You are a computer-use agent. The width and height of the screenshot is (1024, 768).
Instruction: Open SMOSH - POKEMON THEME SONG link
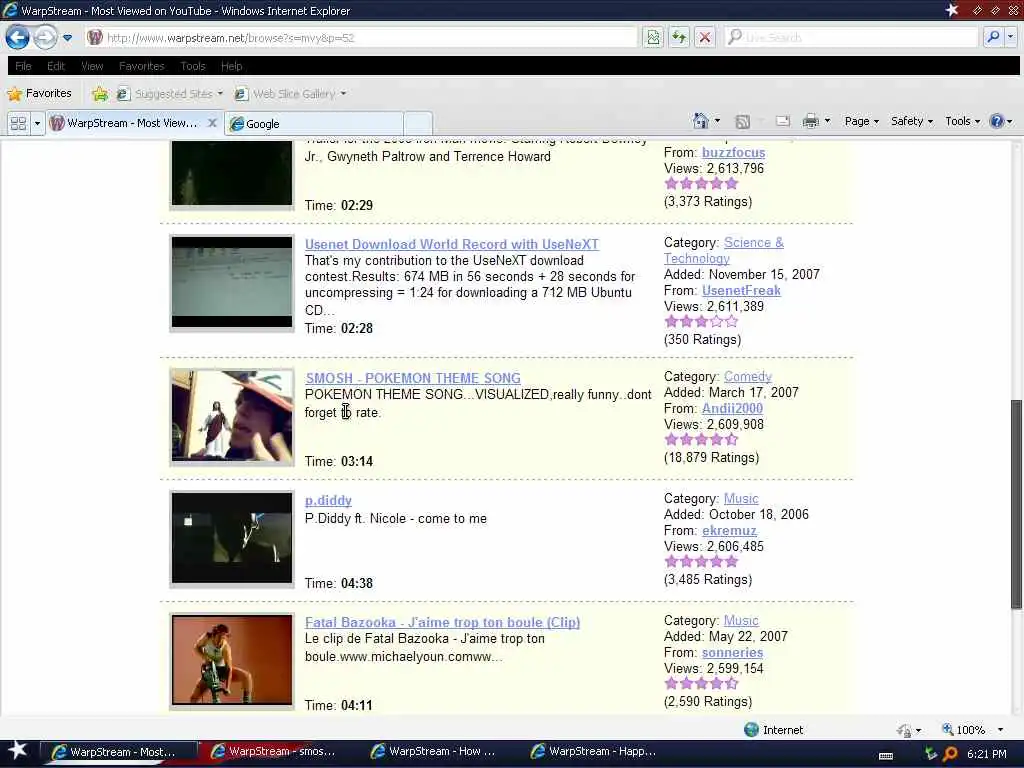click(413, 378)
